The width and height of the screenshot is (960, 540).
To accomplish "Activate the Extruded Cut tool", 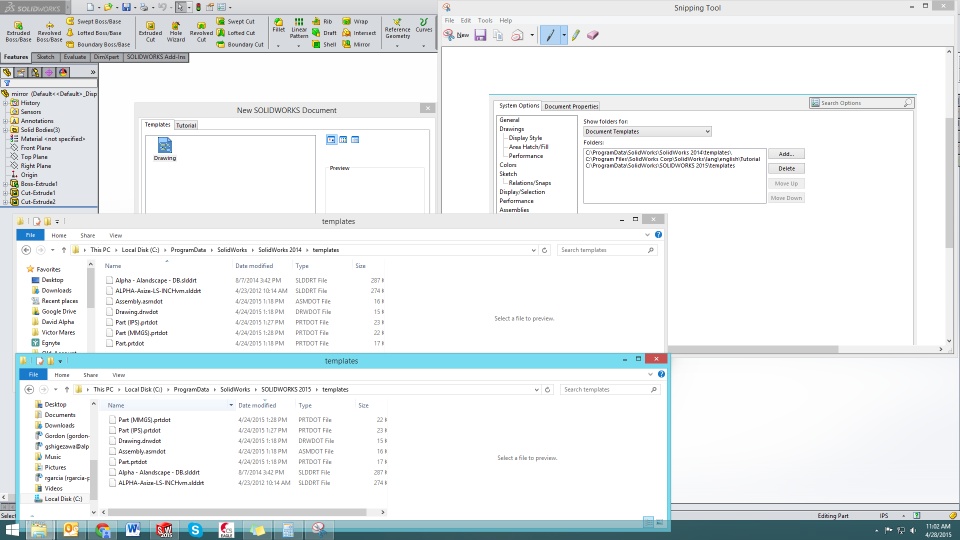I will 150,31.
